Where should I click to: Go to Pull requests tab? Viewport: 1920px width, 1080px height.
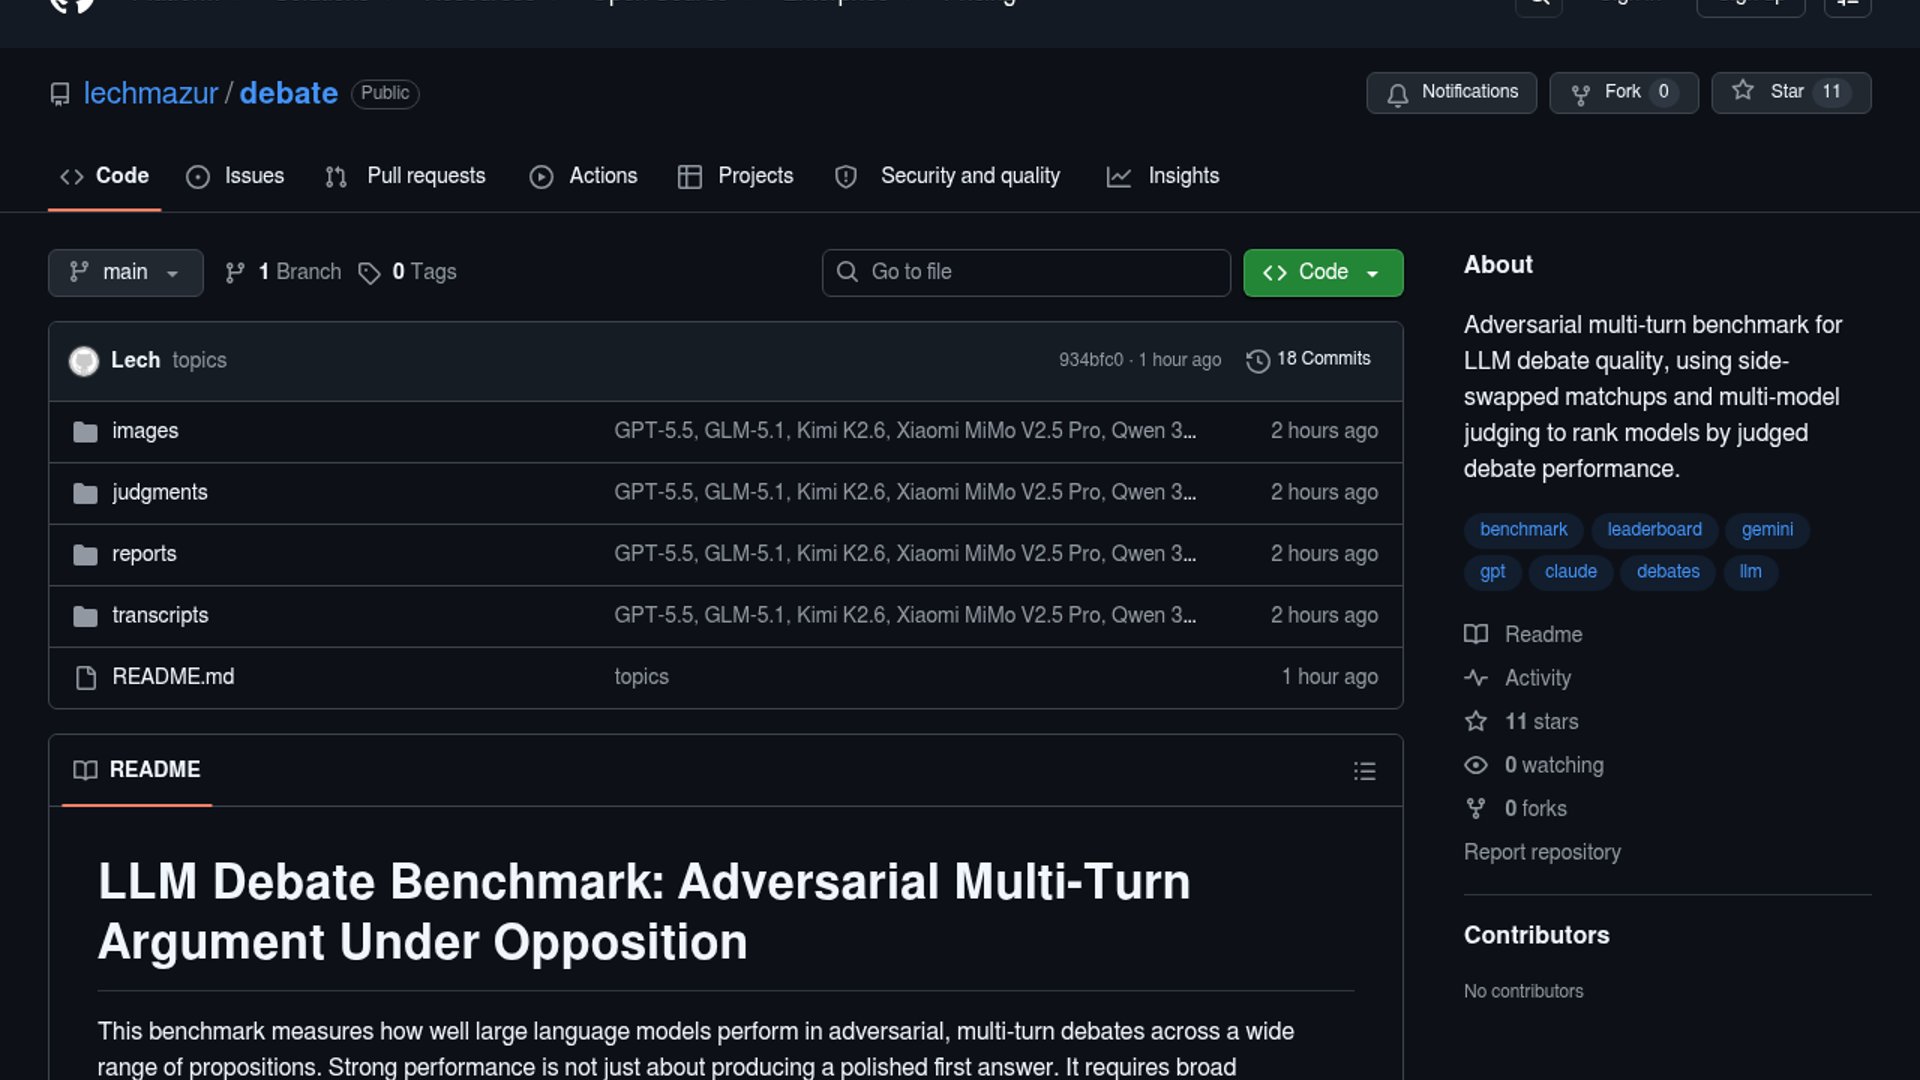[x=405, y=176]
